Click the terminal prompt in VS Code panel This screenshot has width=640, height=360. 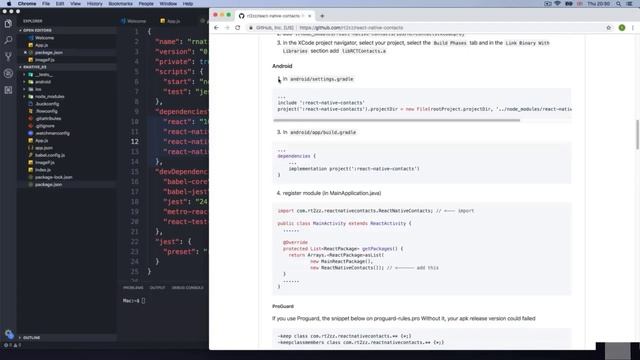coord(133,301)
